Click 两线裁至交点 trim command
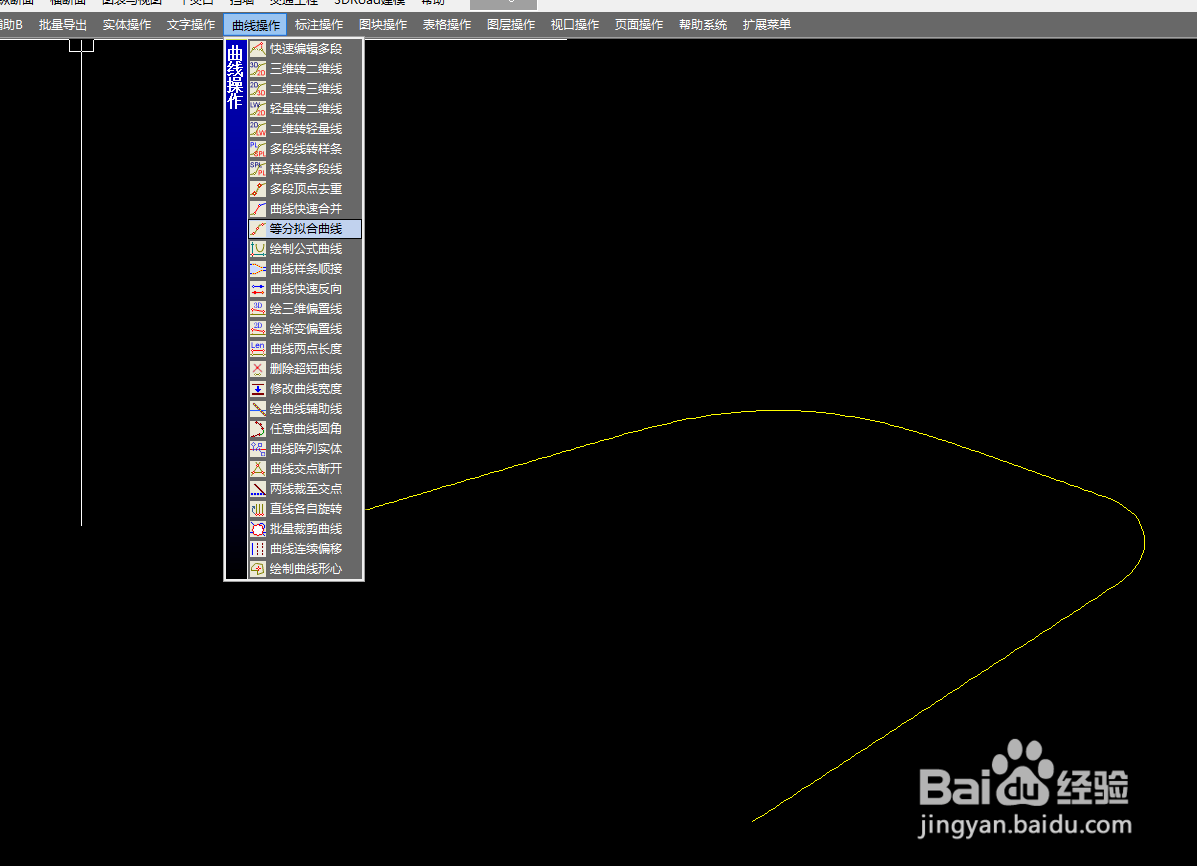This screenshot has width=1197, height=866. pyautogui.click(x=305, y=489)
